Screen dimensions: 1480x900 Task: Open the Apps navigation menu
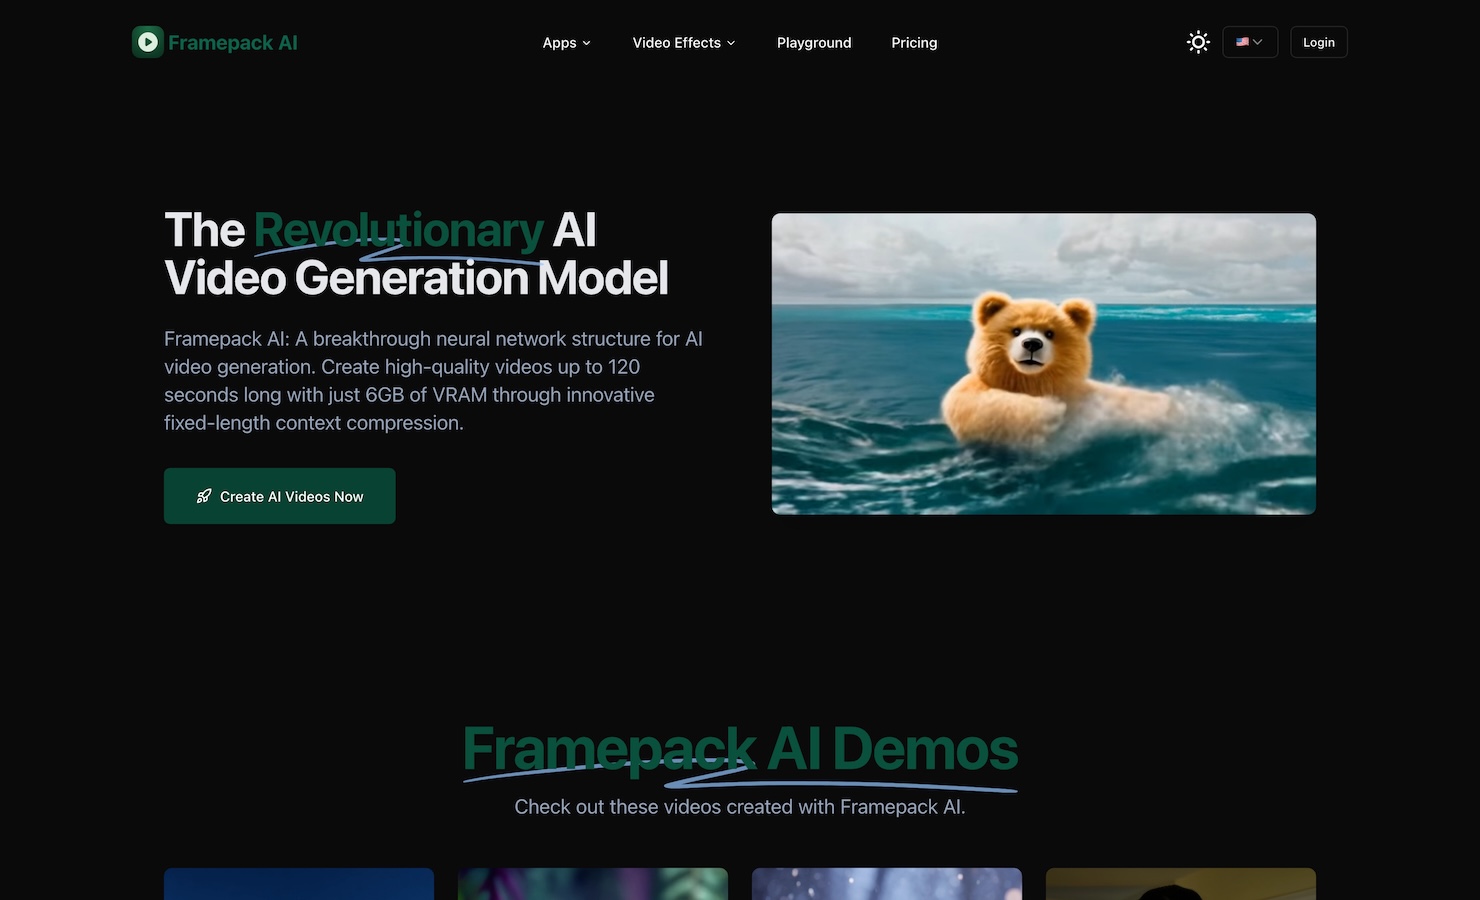[x=559, y=43]
